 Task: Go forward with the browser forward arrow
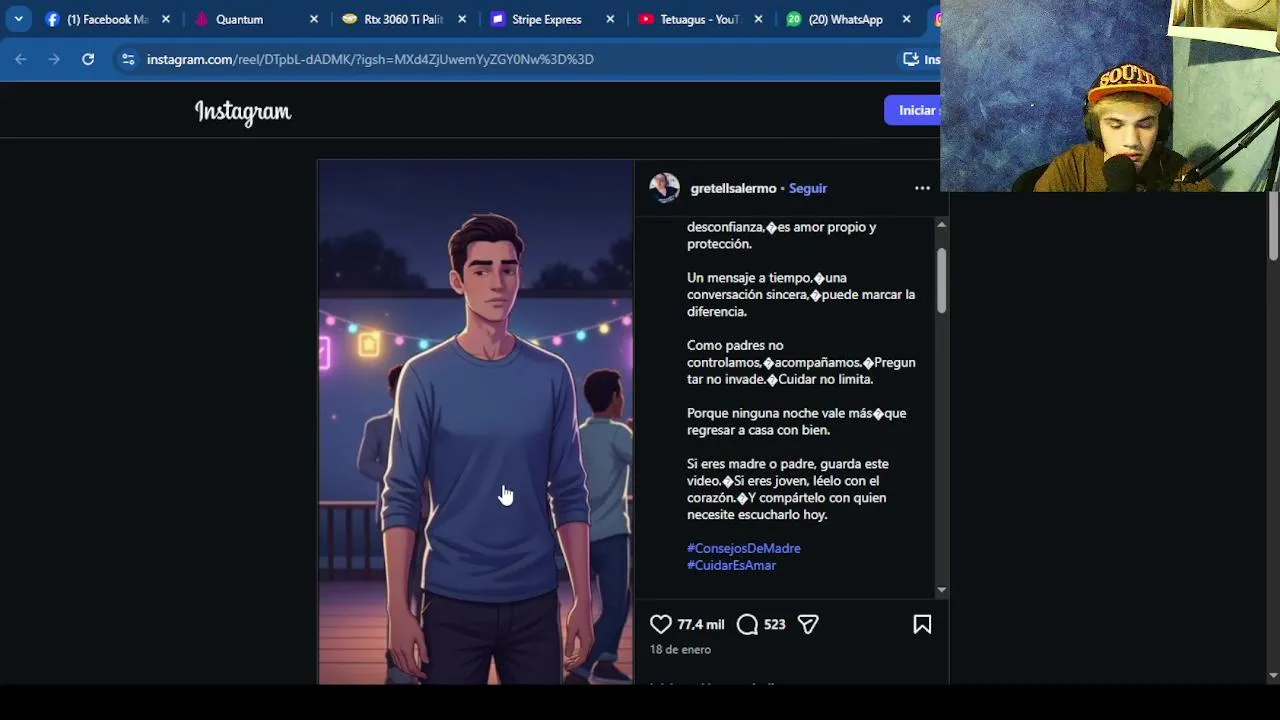point(54,59)
